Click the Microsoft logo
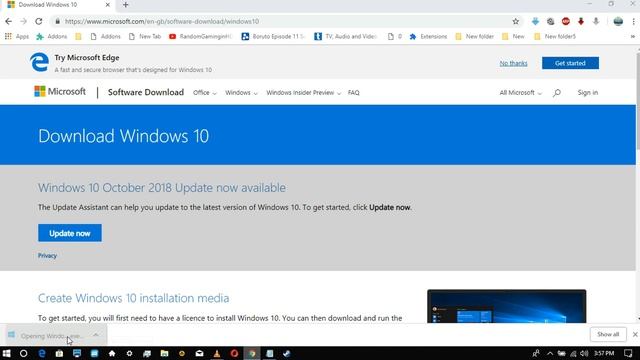Screen dimensions: 640x360 tap(60, 91)
